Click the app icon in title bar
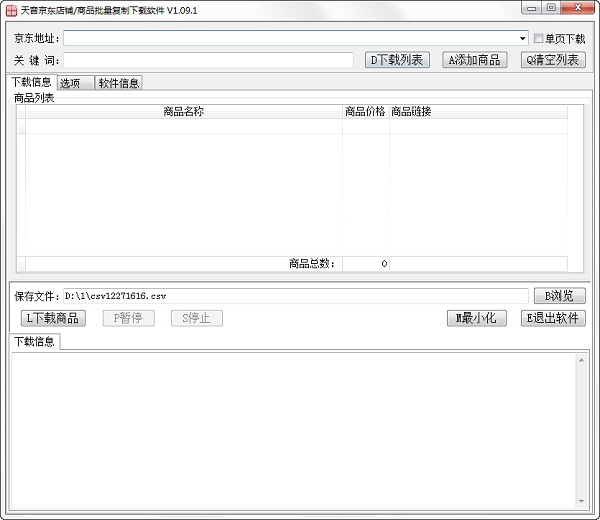This screenshot has height=520, width=600. click(11, 10)
